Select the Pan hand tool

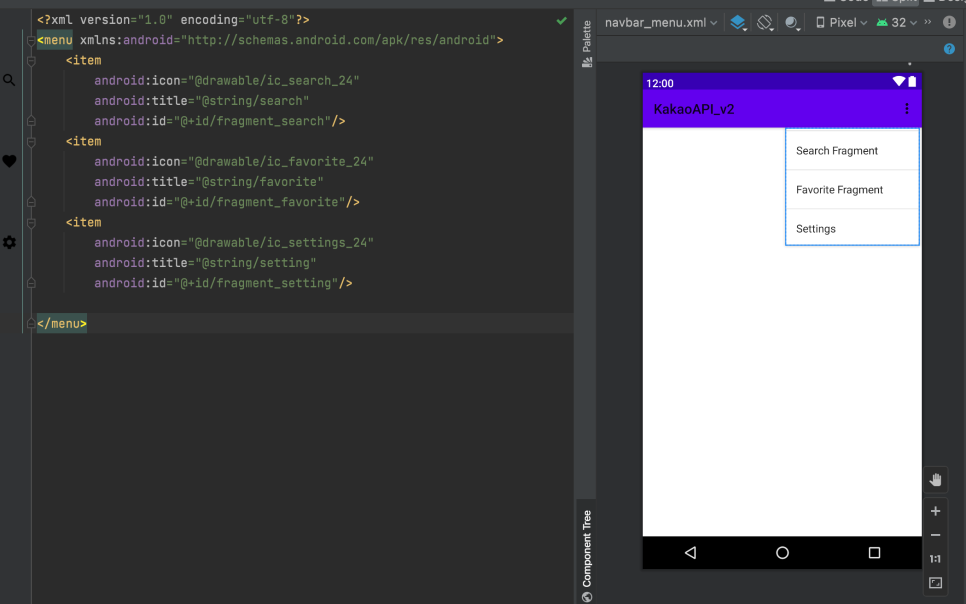tap(935, 480)
